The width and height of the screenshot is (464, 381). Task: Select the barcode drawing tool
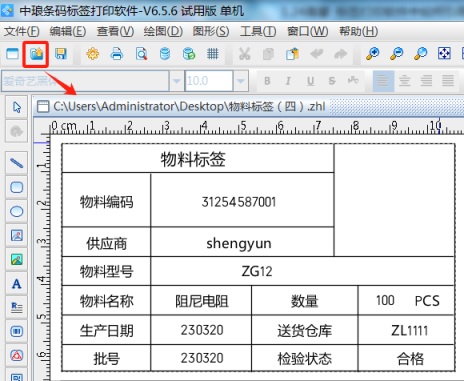pos(16,331)
